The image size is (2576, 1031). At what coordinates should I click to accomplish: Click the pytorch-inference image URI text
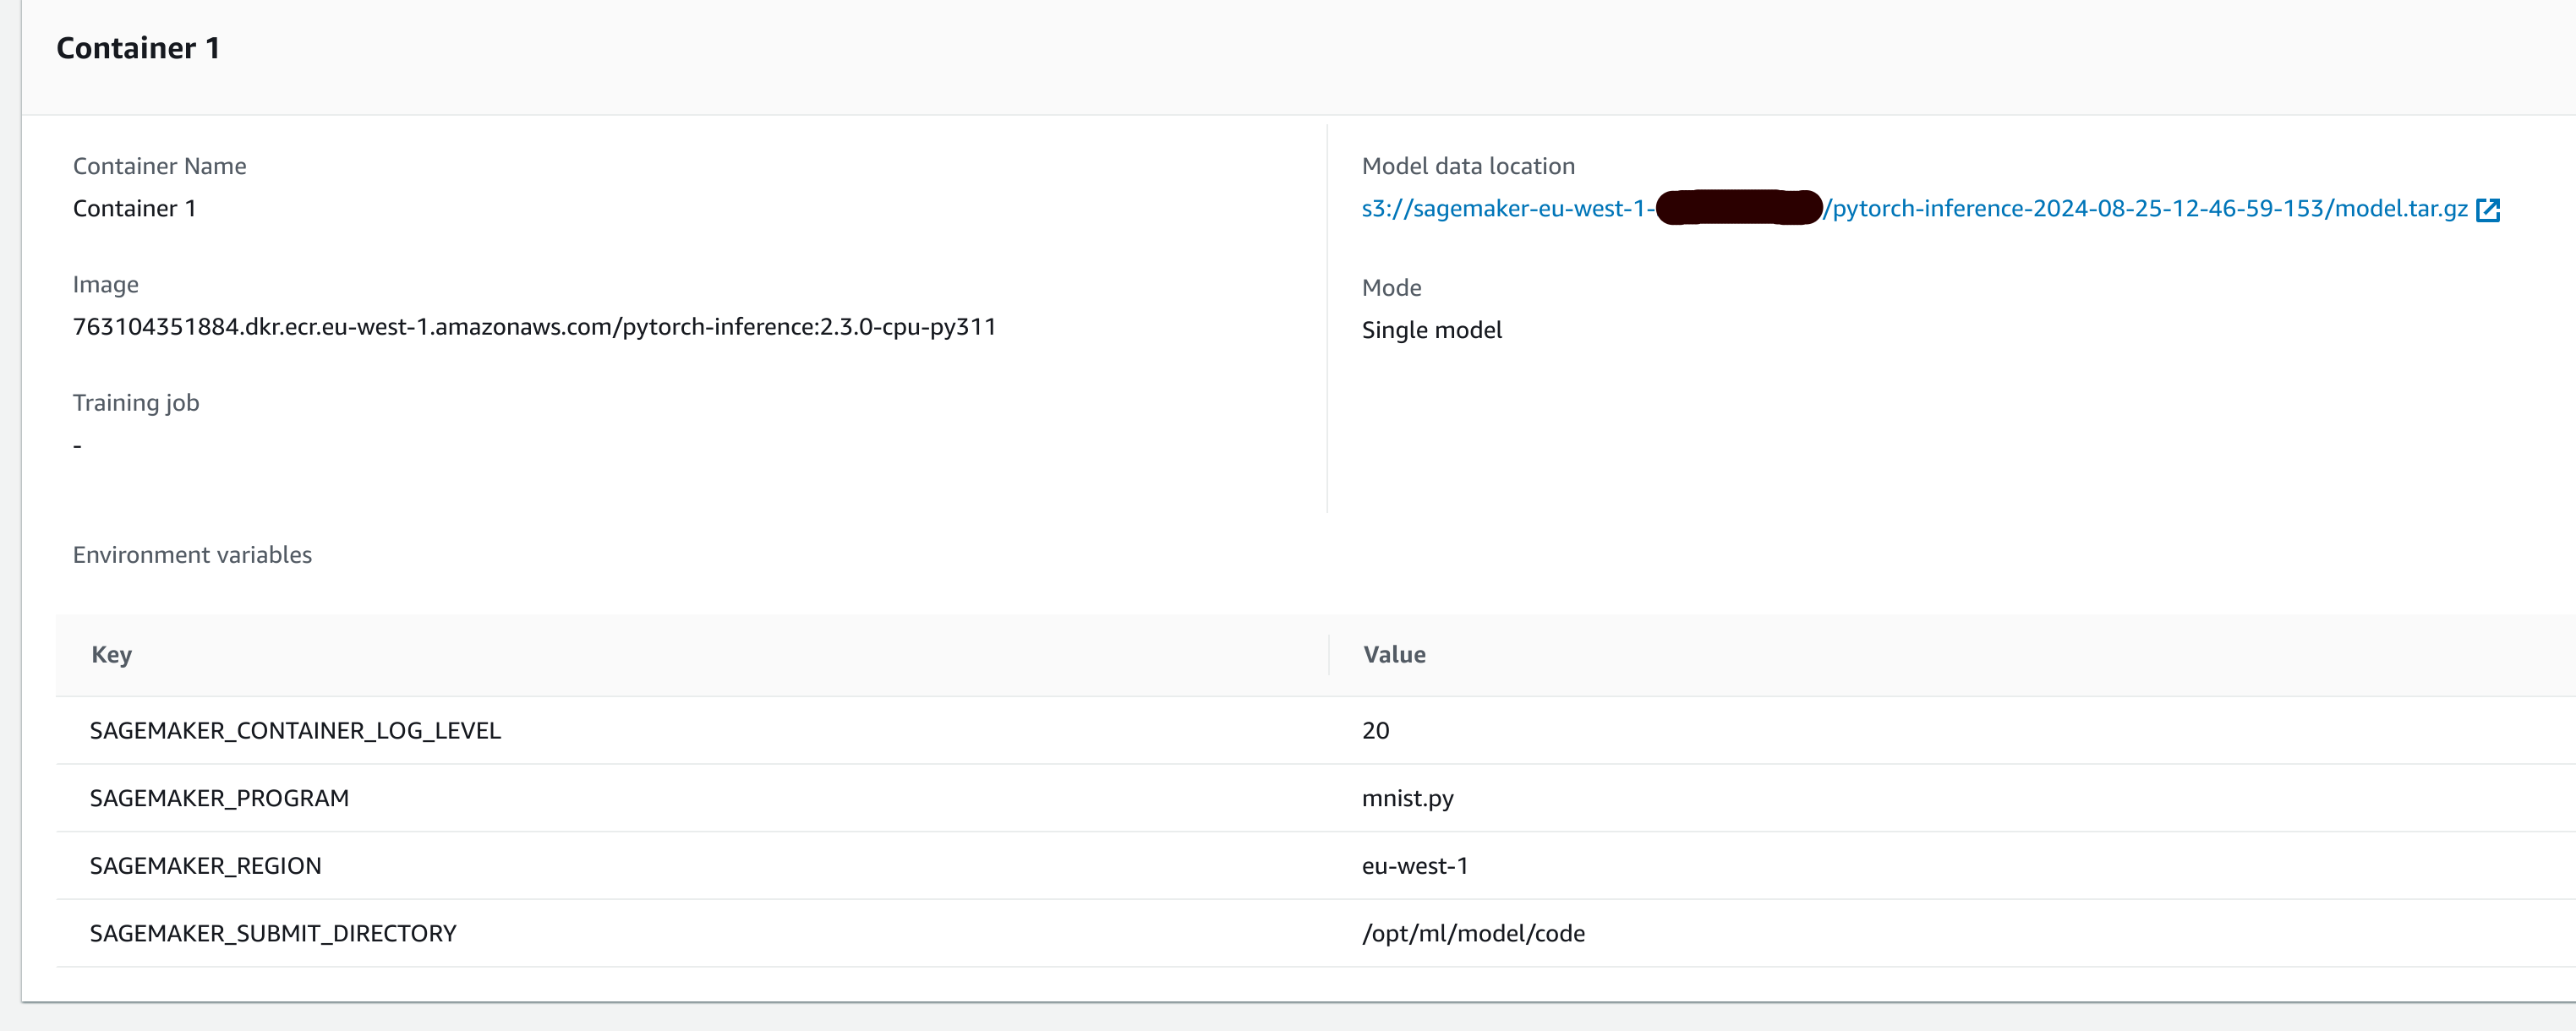click(x=534, y=327)
